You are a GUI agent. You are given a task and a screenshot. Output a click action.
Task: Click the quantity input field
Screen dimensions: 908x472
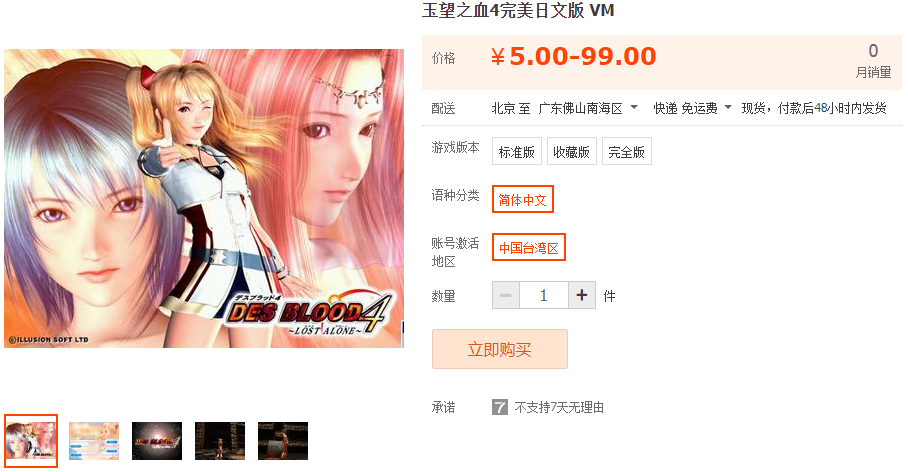pyautogui.click(x=544, y=295)
